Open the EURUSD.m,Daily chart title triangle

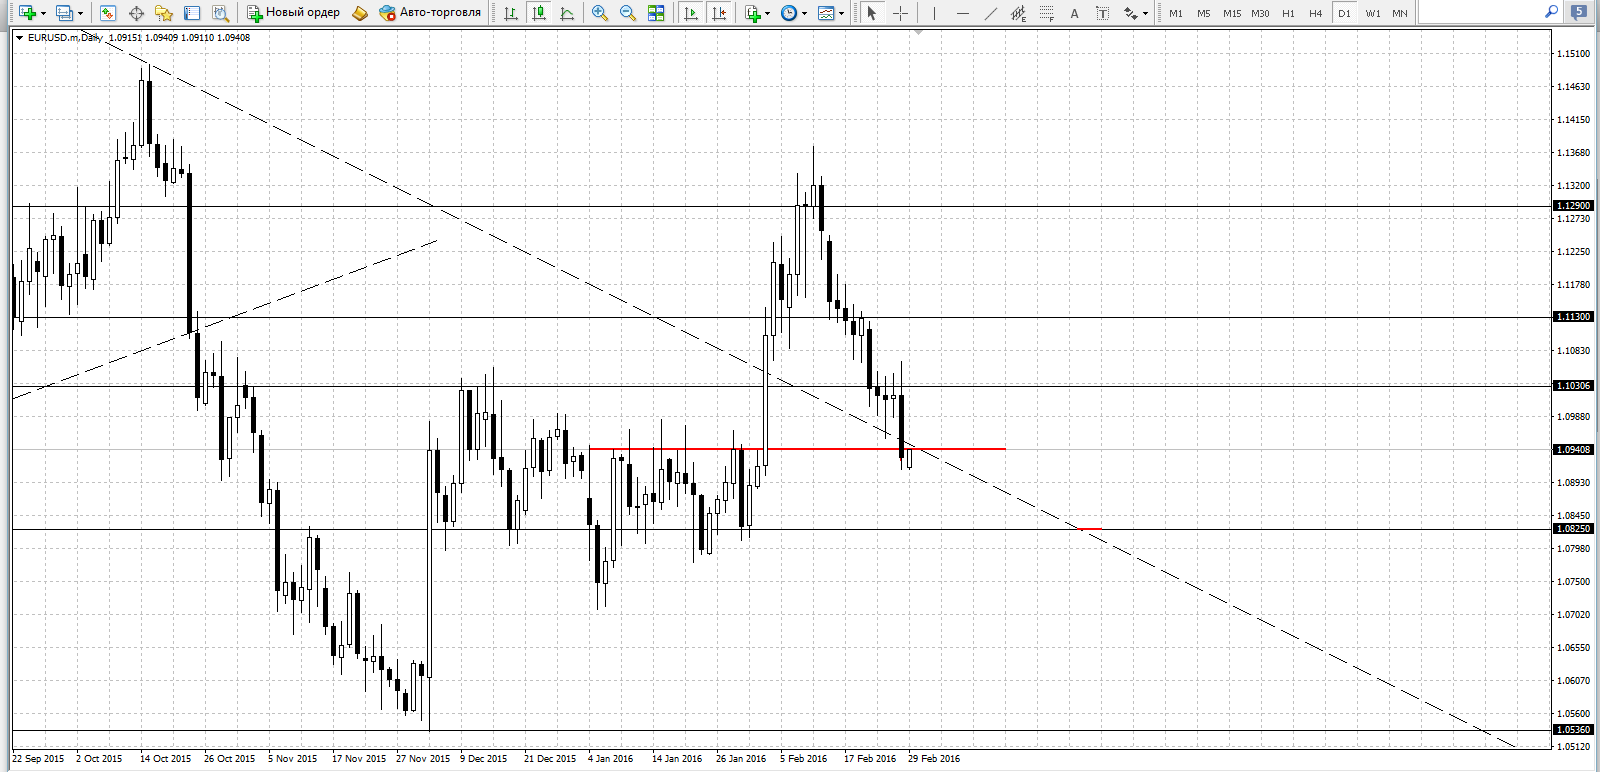coord(19,38)
